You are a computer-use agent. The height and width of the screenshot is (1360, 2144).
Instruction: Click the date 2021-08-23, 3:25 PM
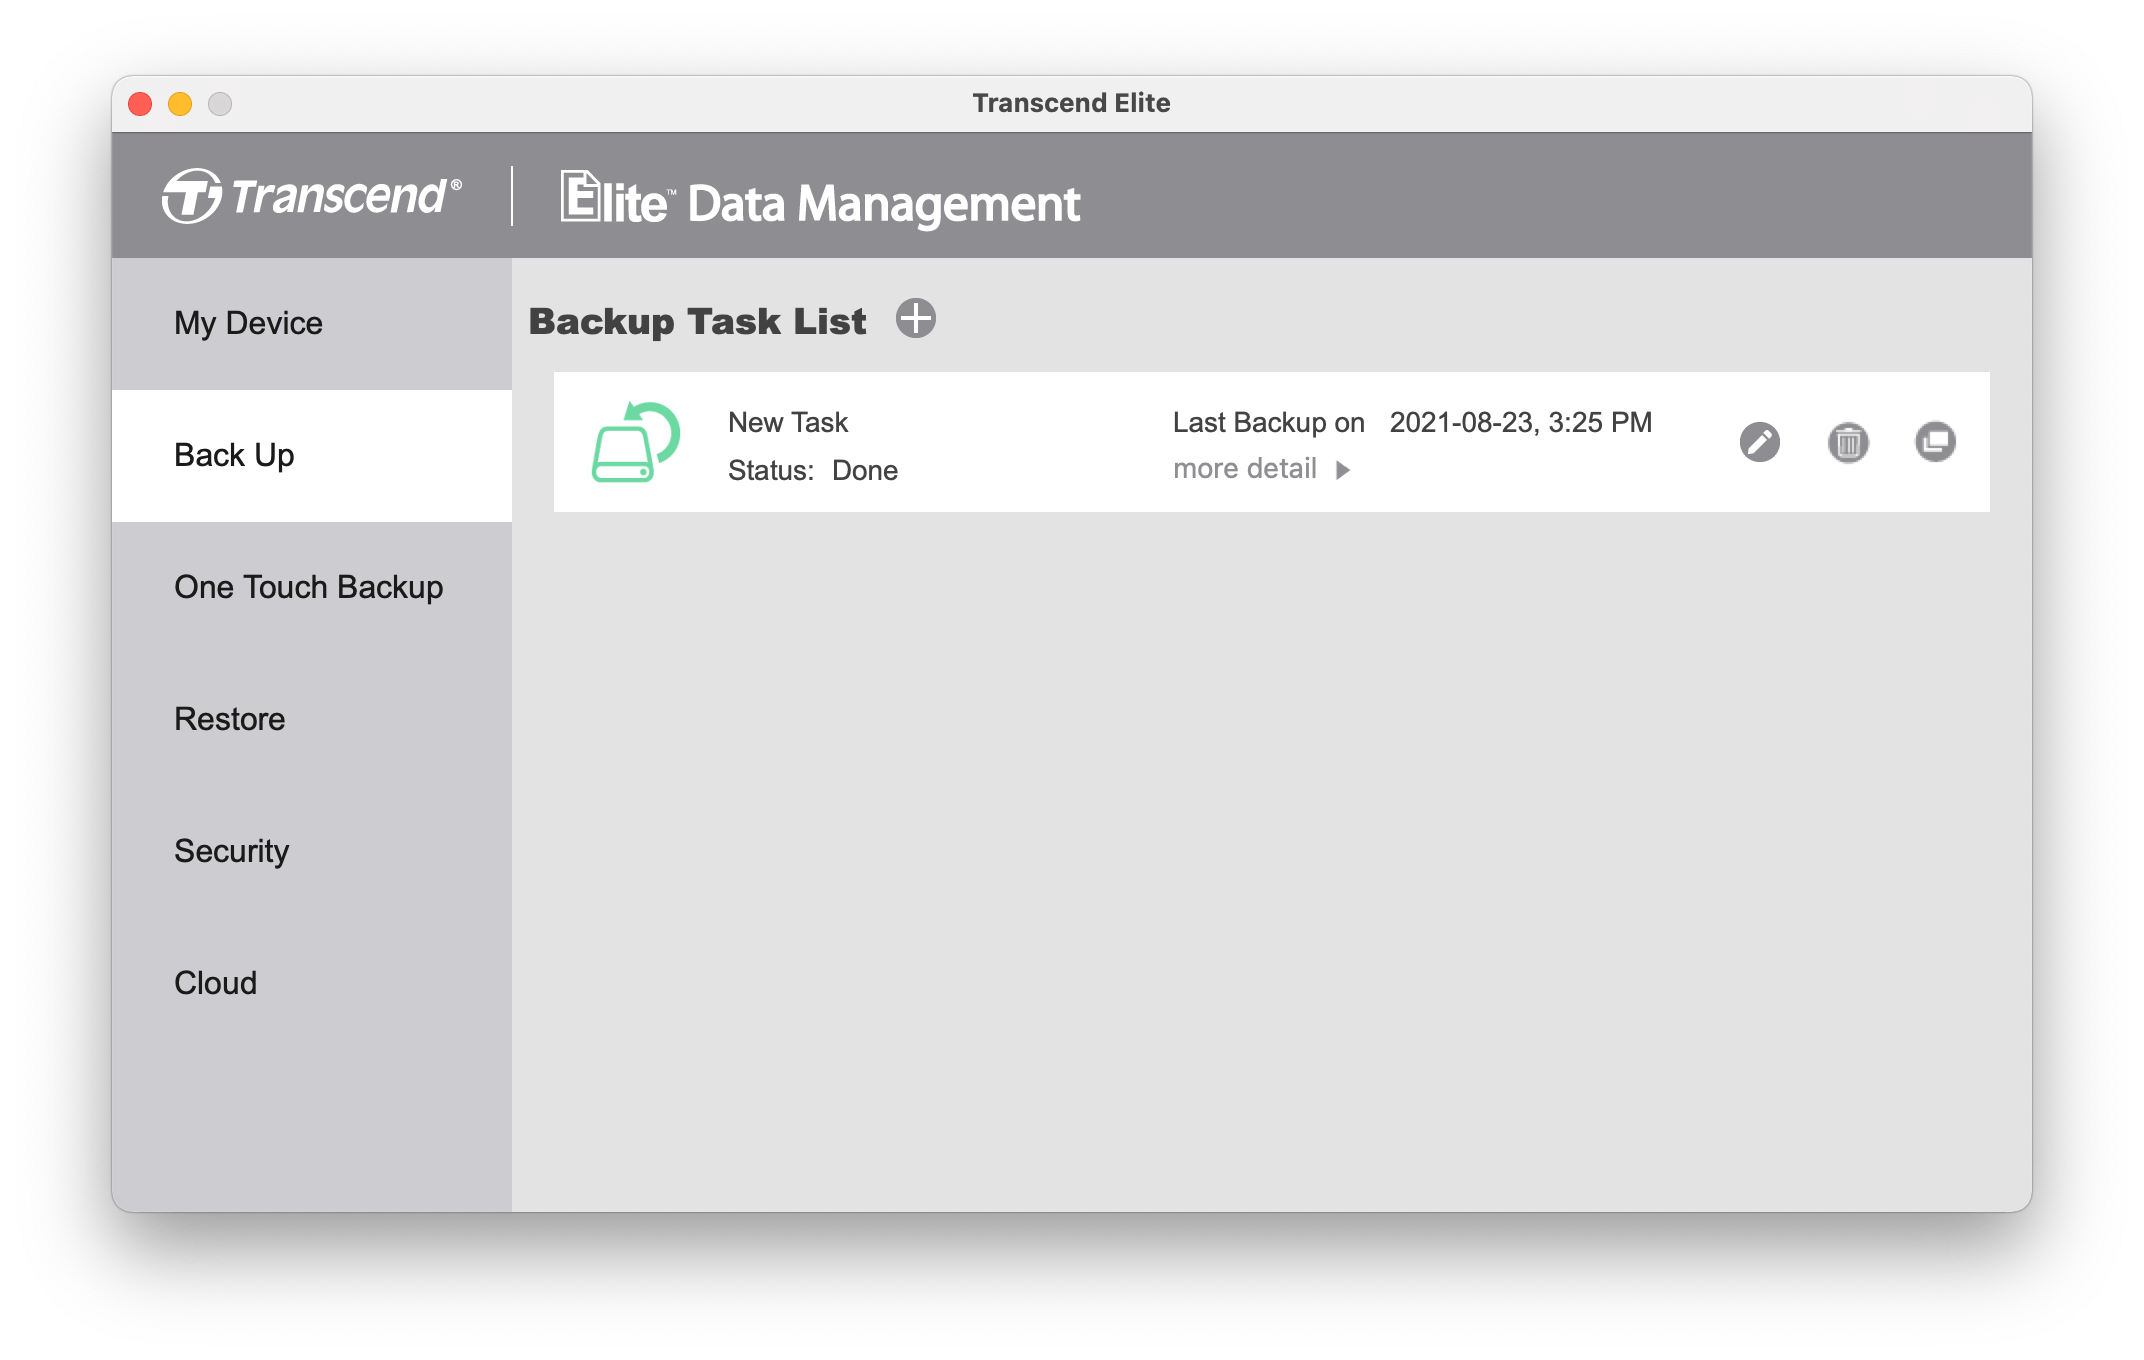(1521, 423)
